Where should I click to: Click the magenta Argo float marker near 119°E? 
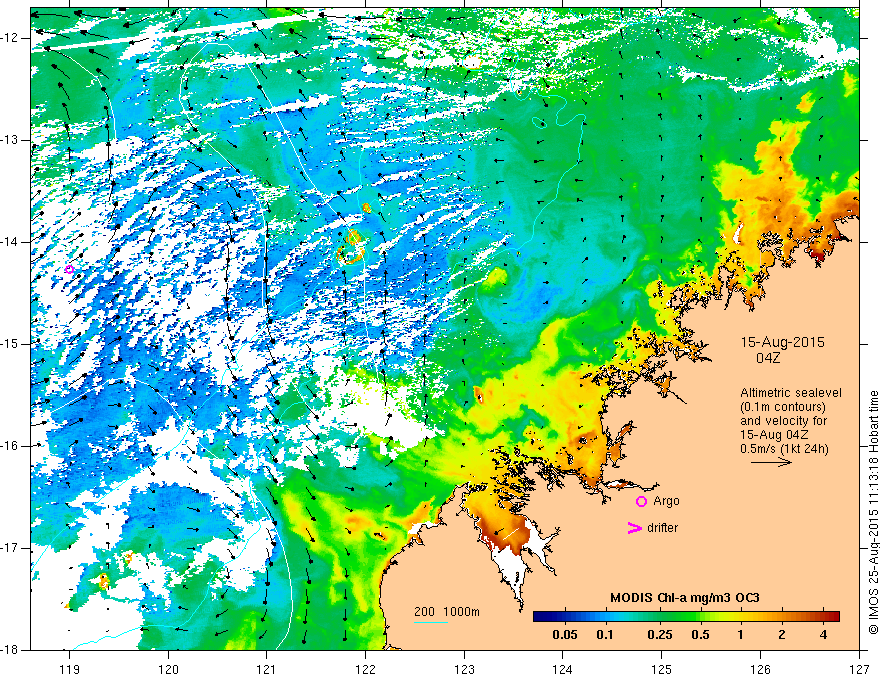pos(69,269)
